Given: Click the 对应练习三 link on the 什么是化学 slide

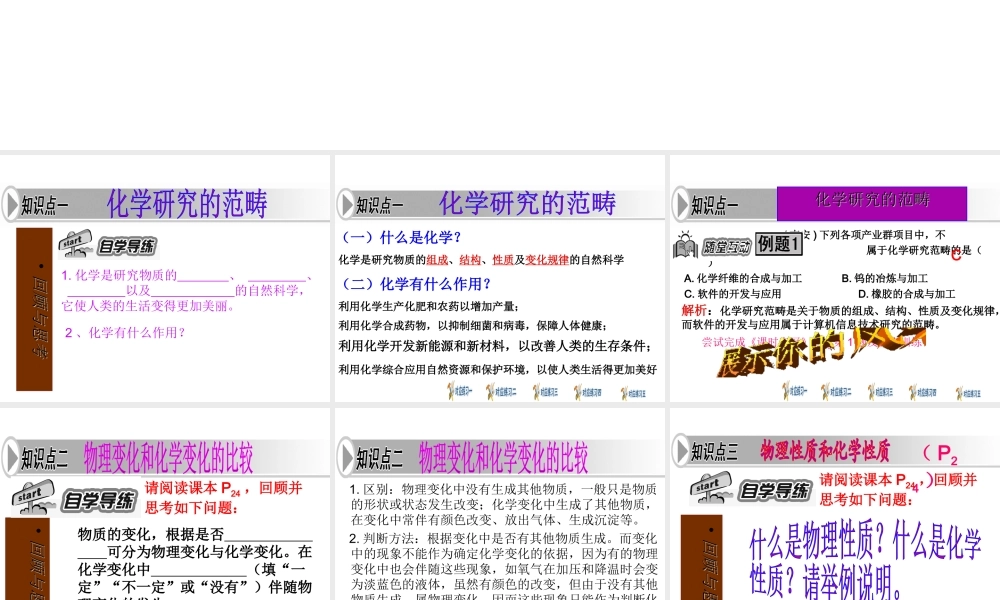Looking at the screenshot, I should 545,391.
